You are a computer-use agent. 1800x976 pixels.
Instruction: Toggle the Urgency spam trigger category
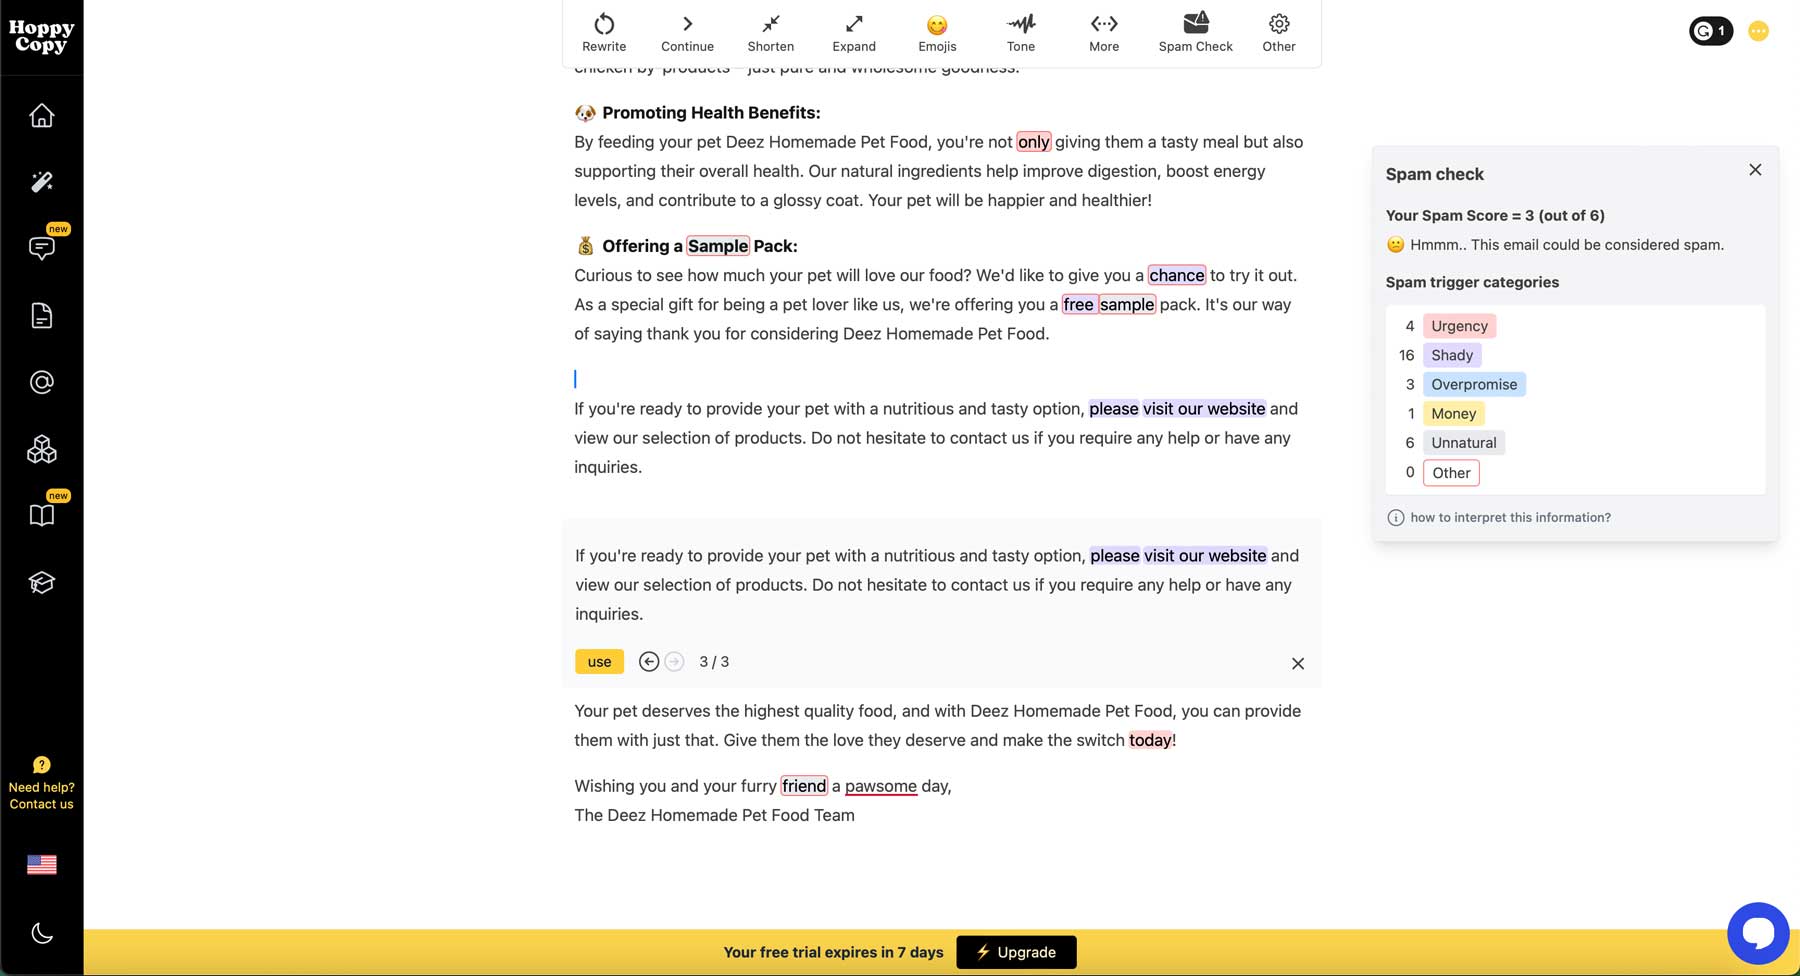1459,325
